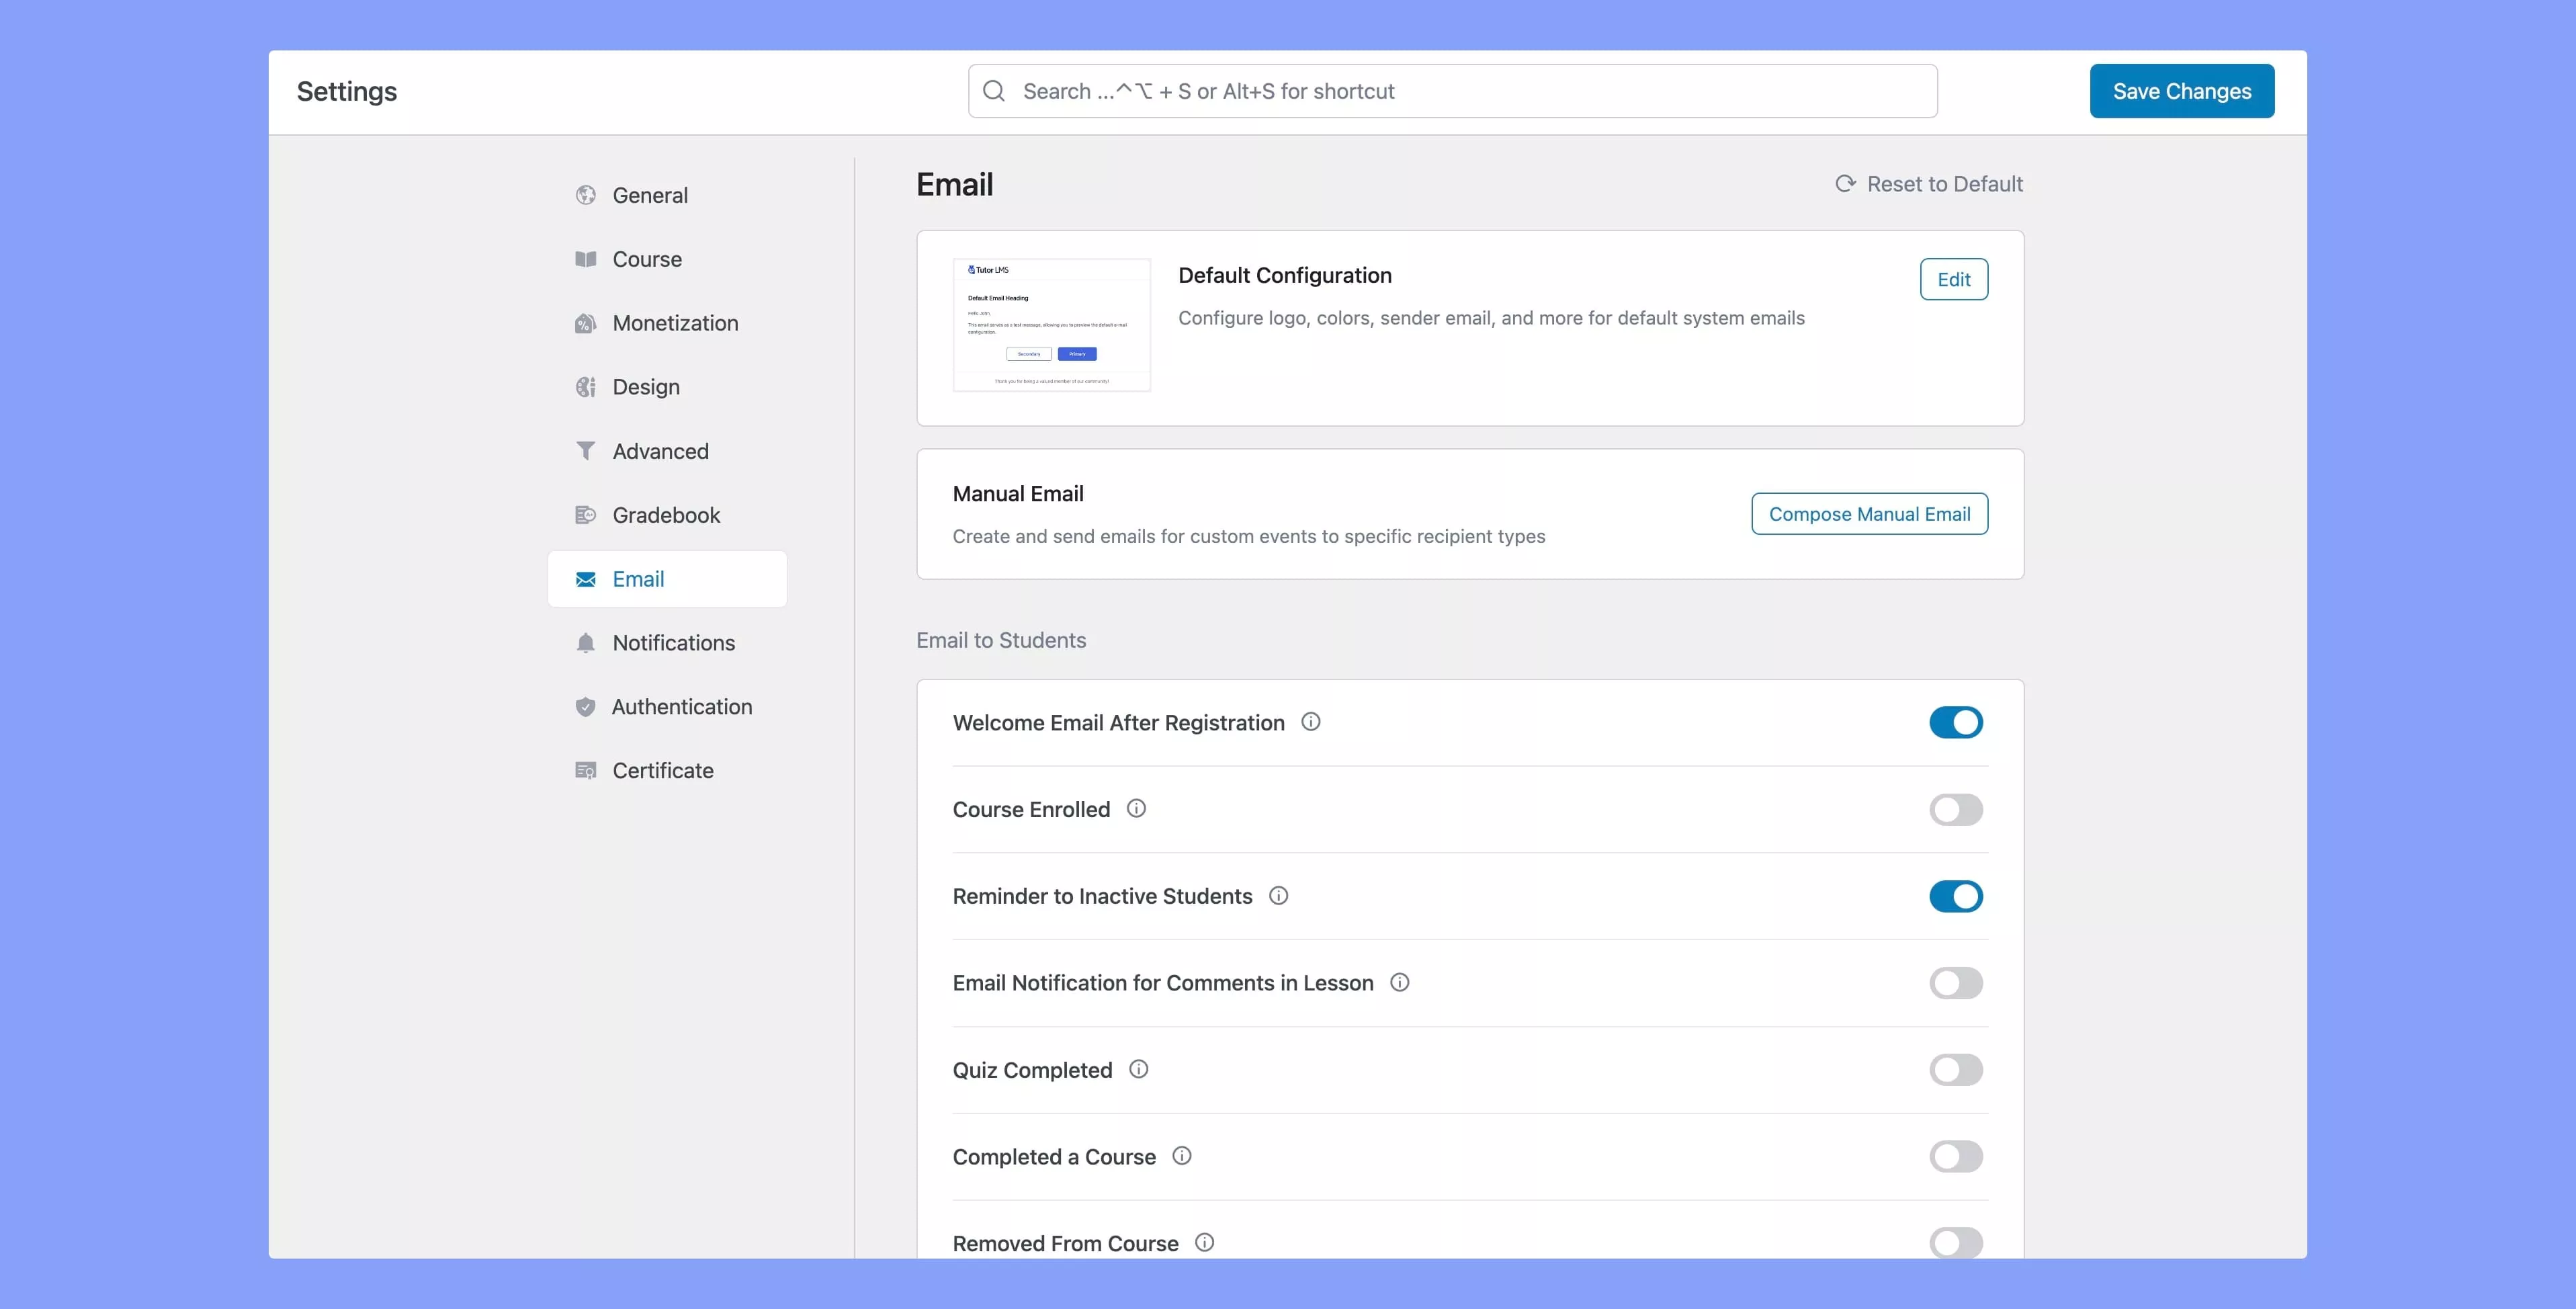Enable Email Notification for Comments in Lesson
2576x1309 pixels.
(x=1955, y=983)
